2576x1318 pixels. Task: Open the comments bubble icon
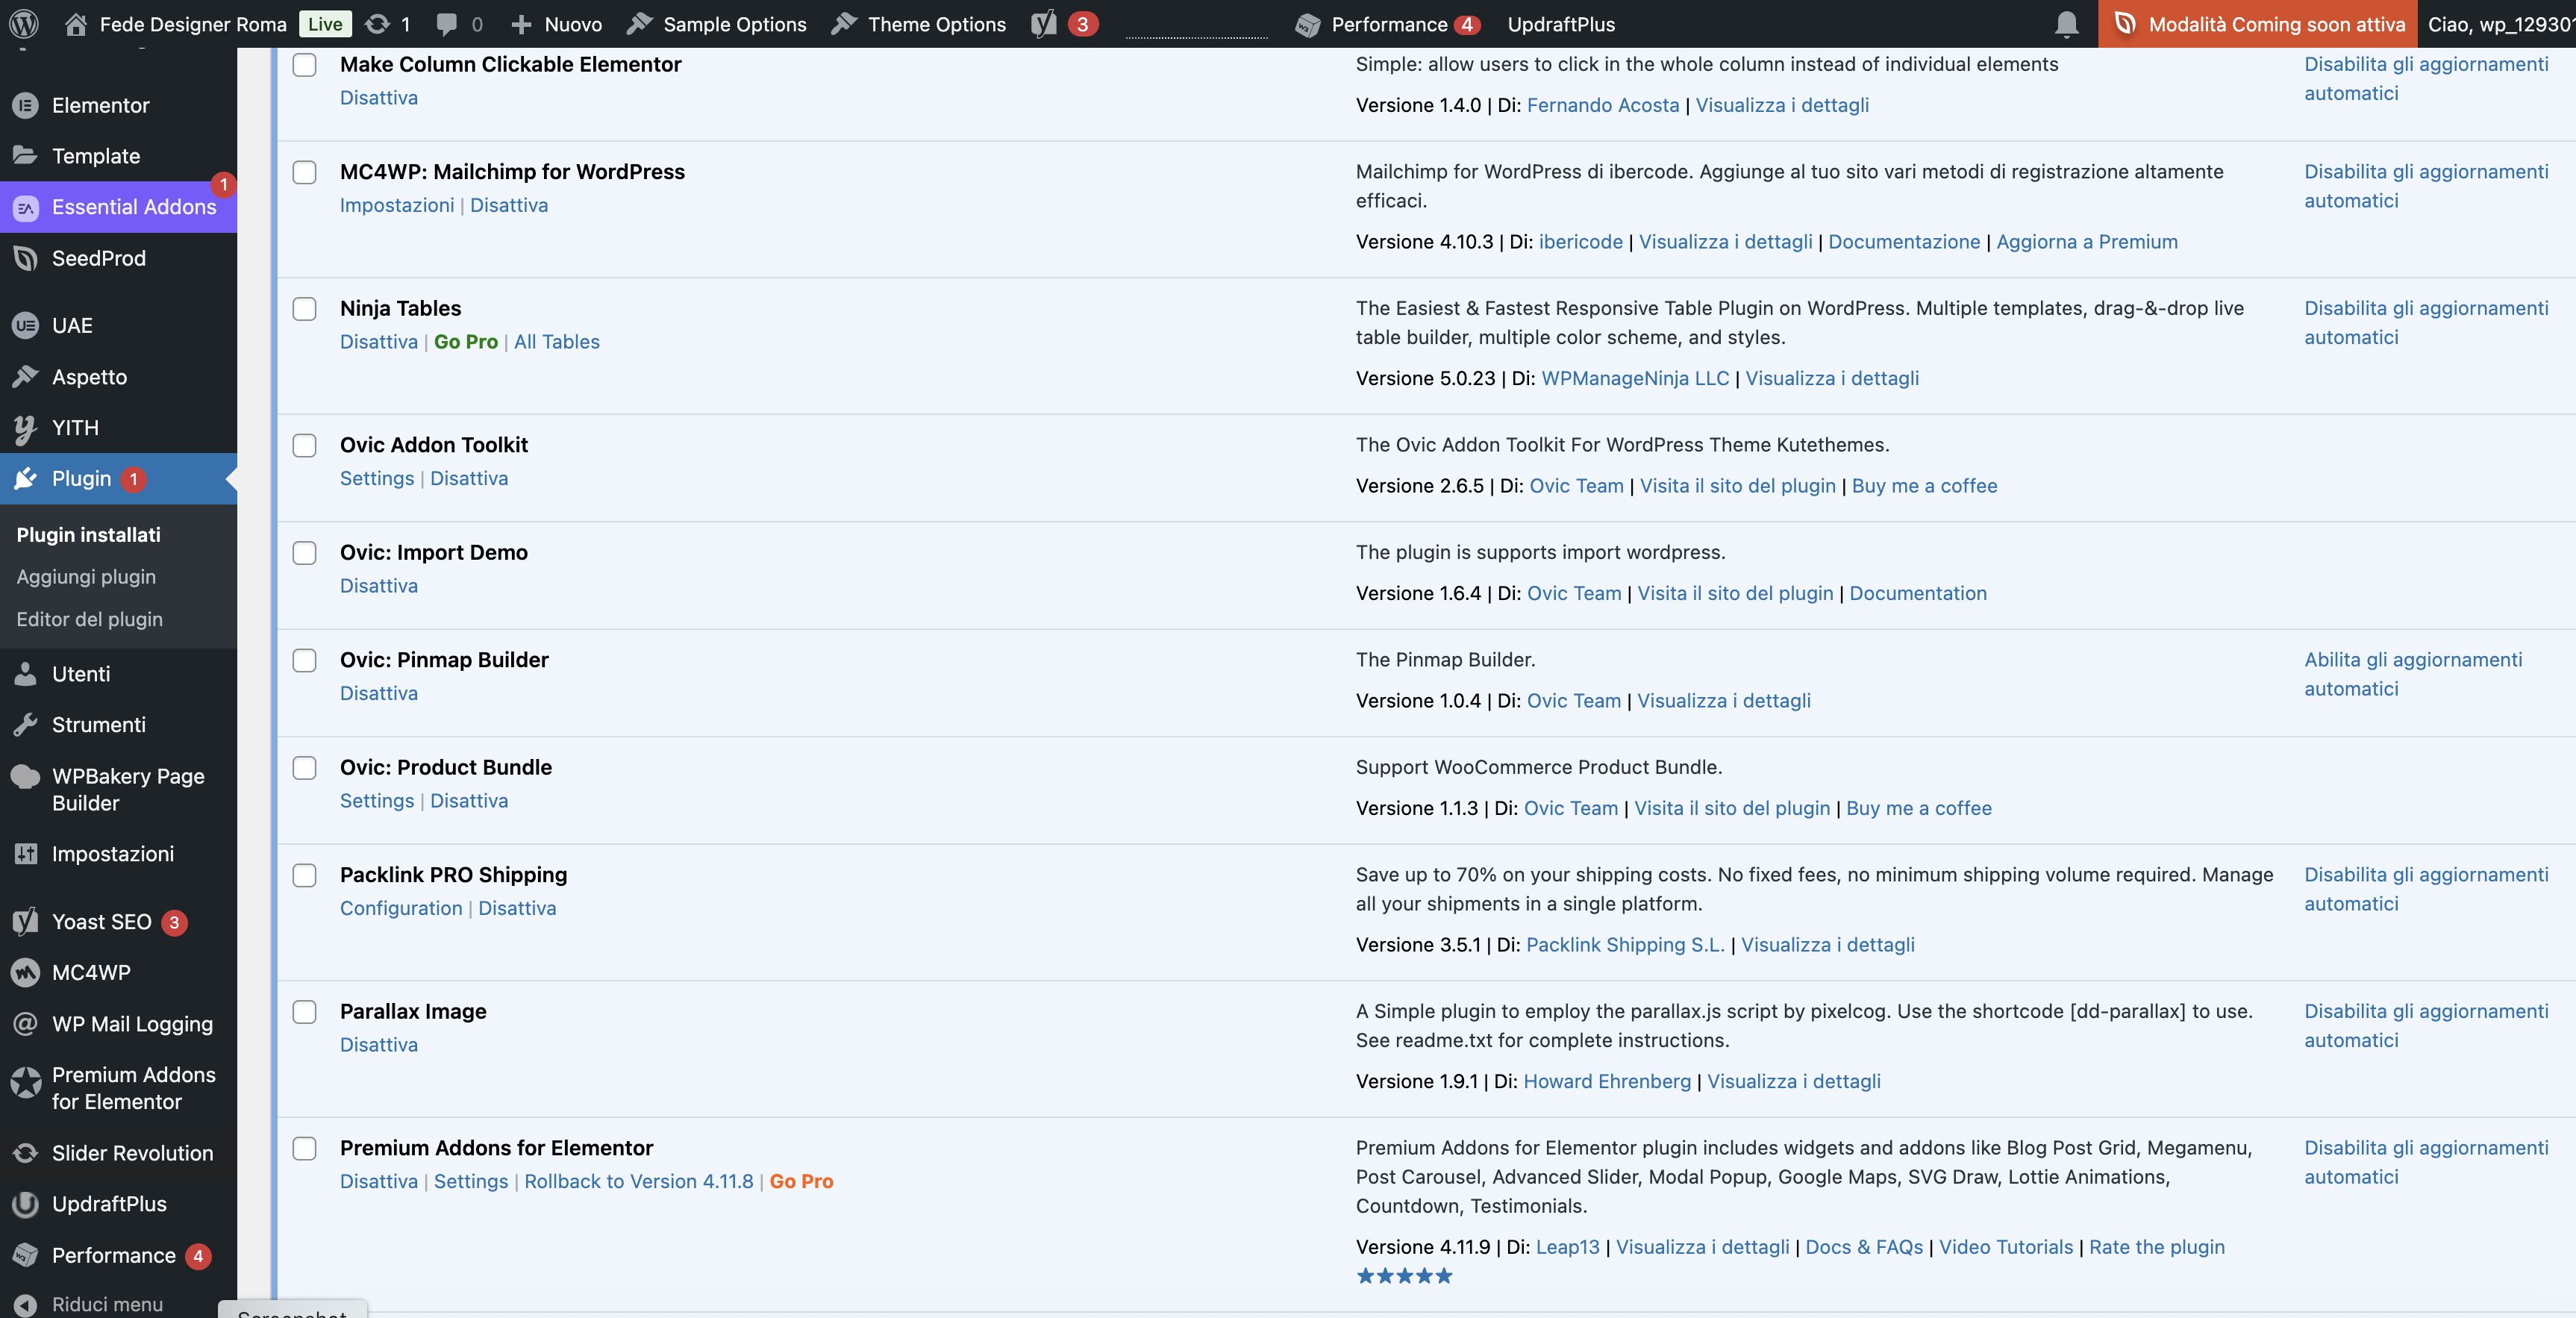(x=446, y=24)
